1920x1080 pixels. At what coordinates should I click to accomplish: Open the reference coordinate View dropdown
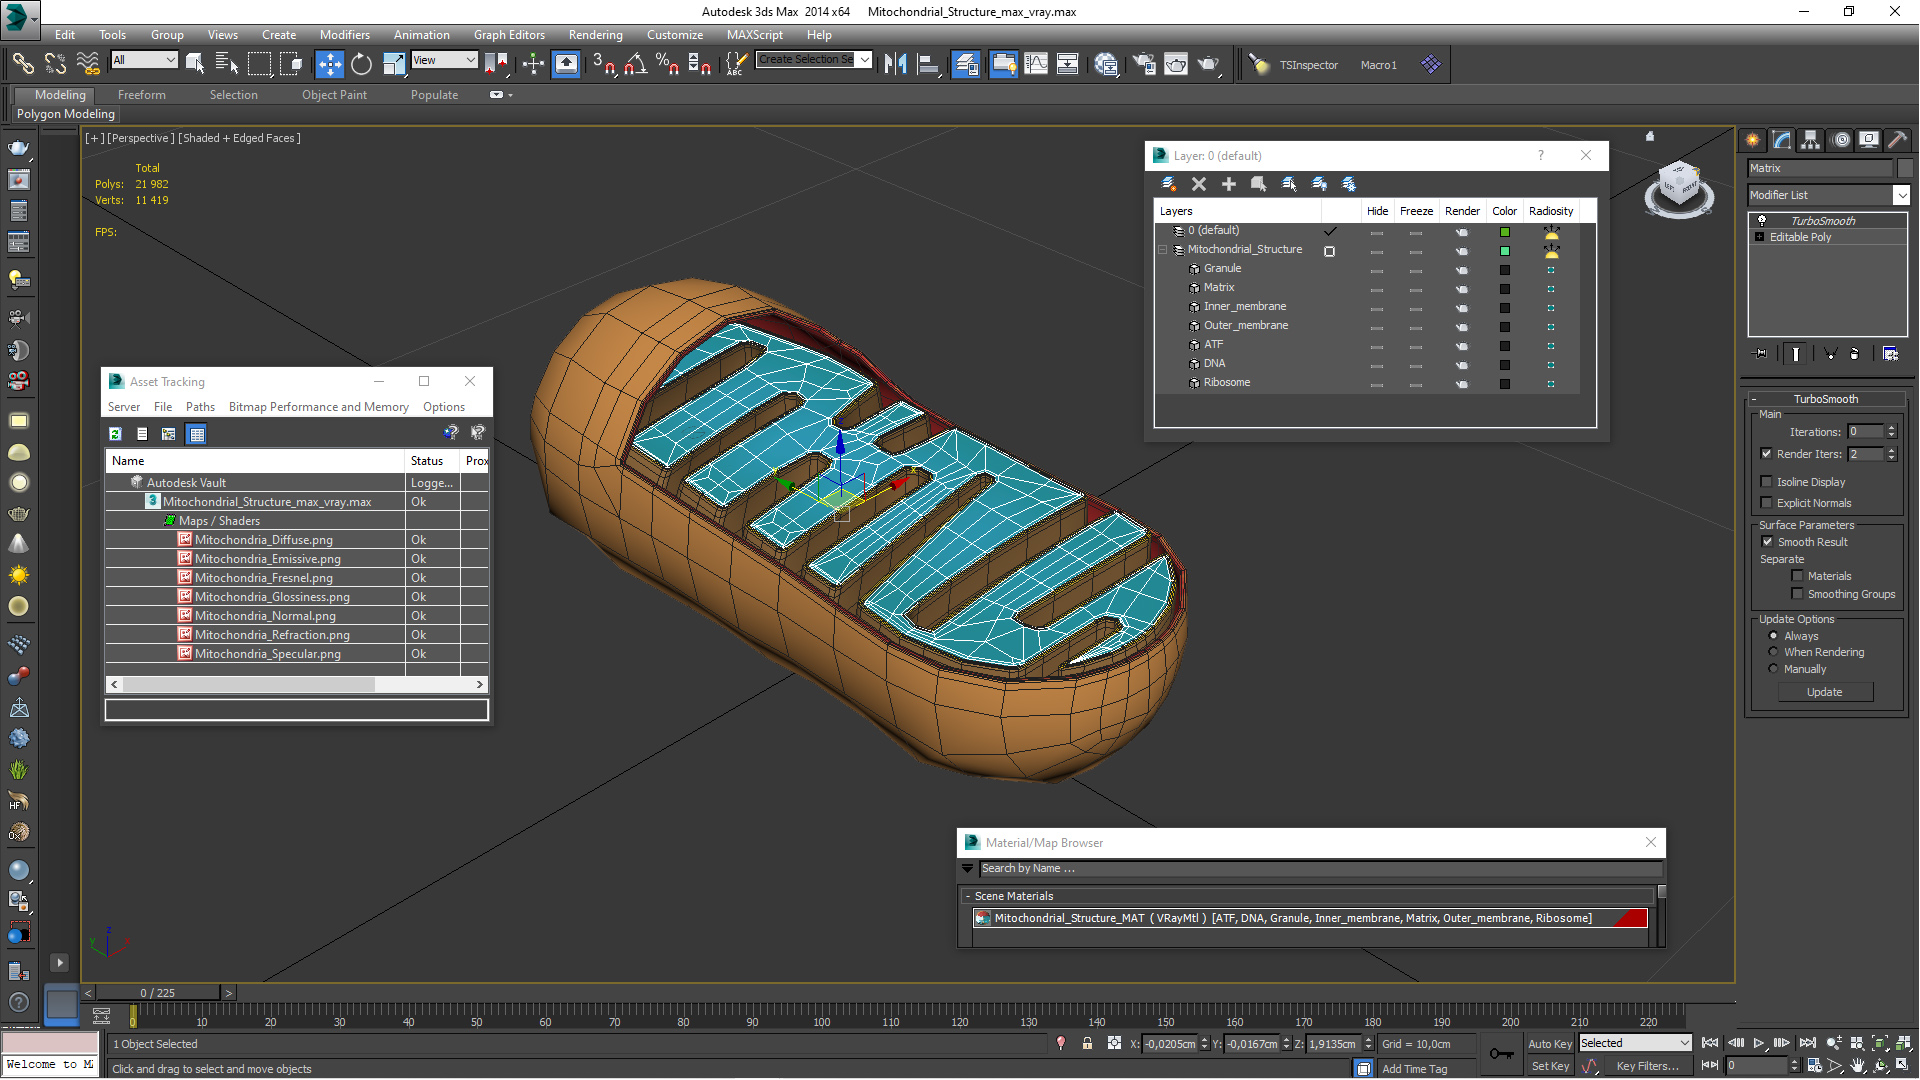pos(444,60)
